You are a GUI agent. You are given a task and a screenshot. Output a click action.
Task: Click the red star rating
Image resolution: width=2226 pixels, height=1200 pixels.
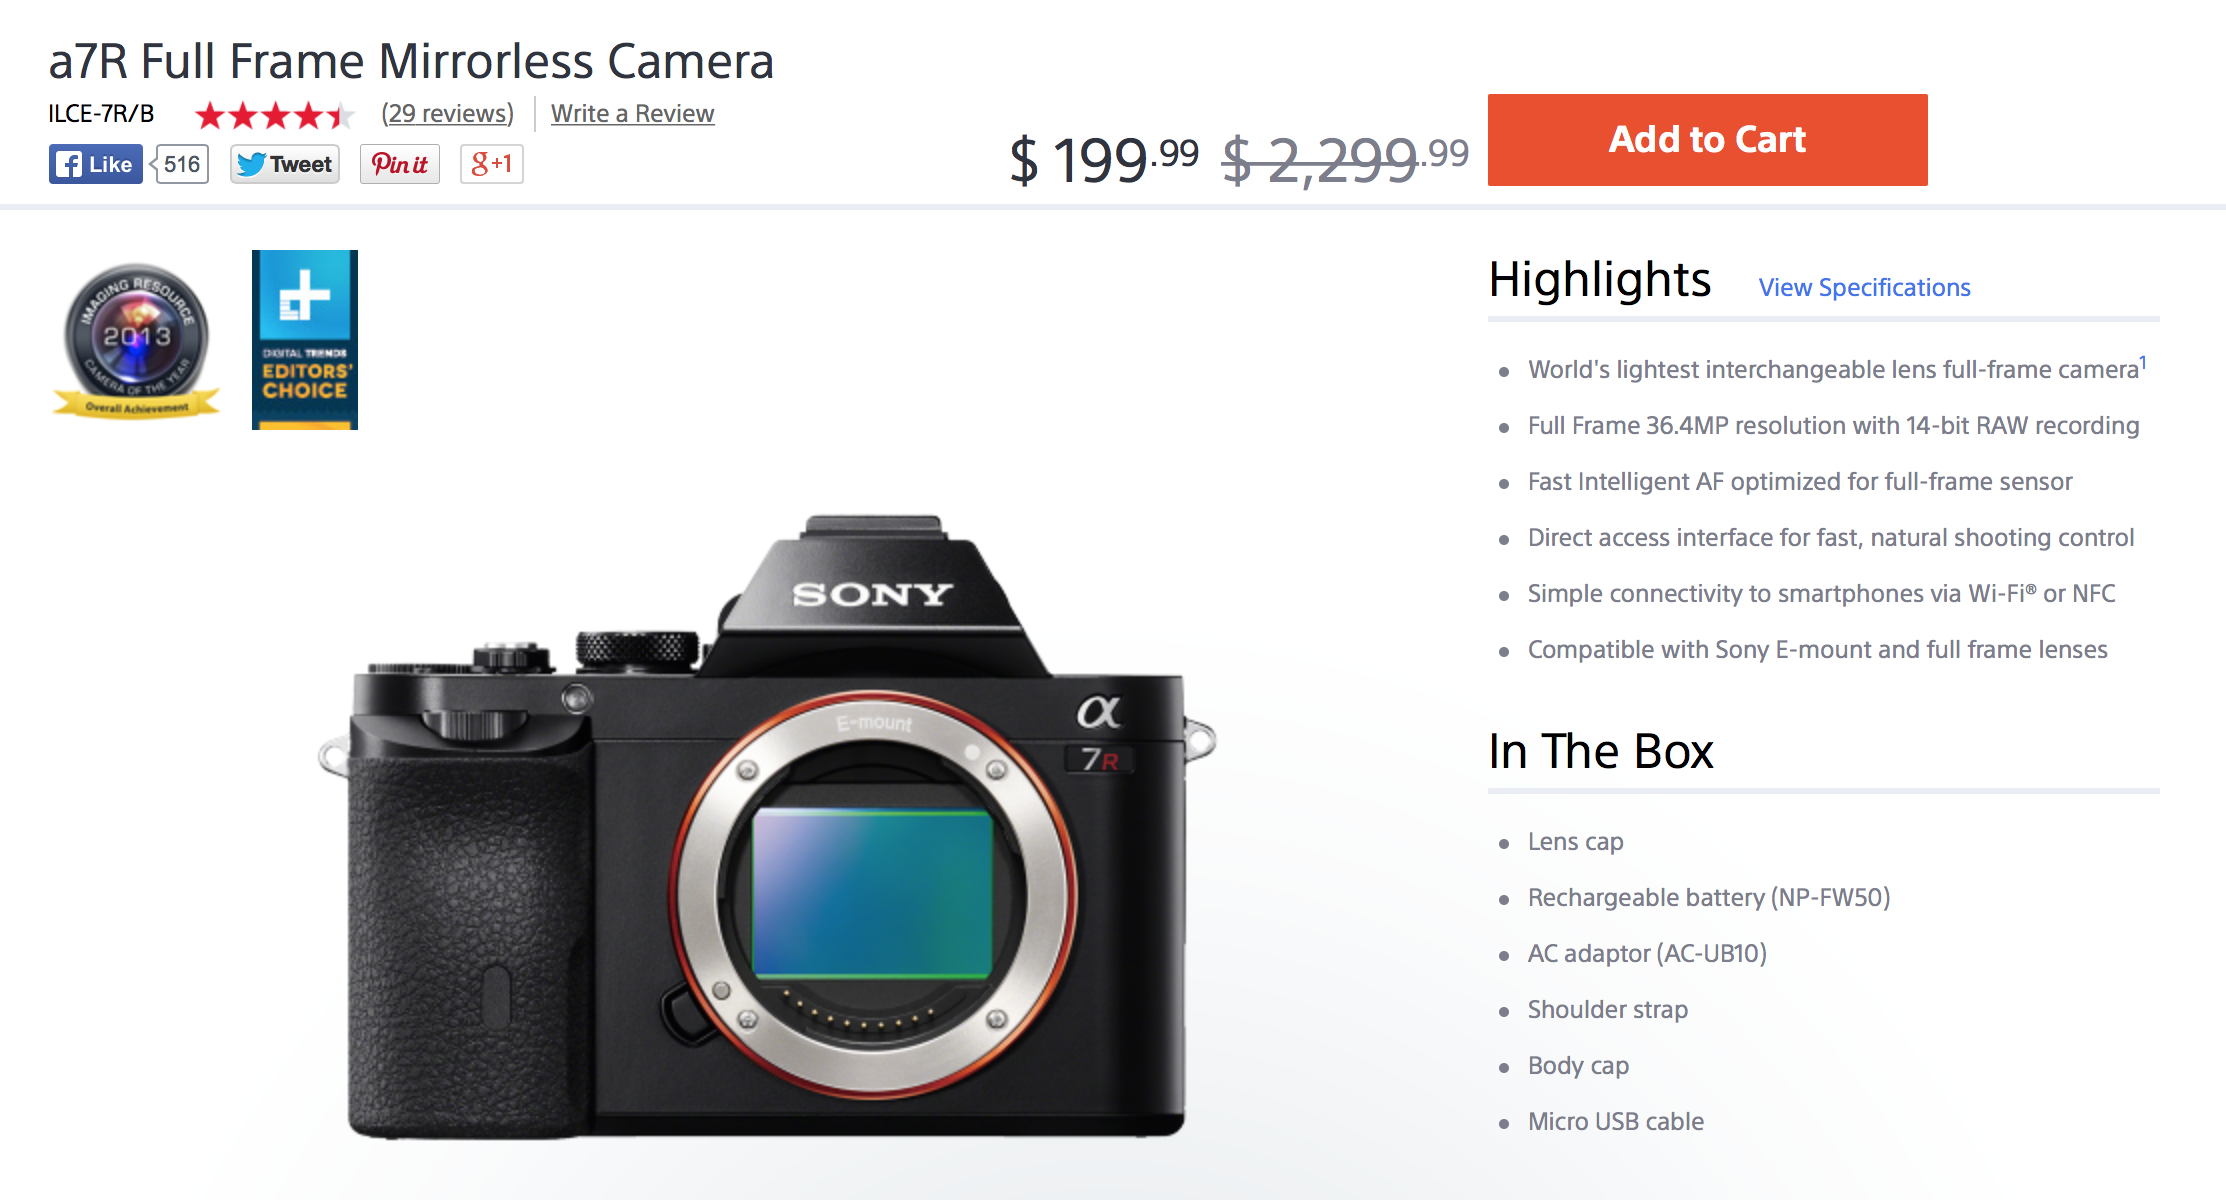(x=273, y=115)
